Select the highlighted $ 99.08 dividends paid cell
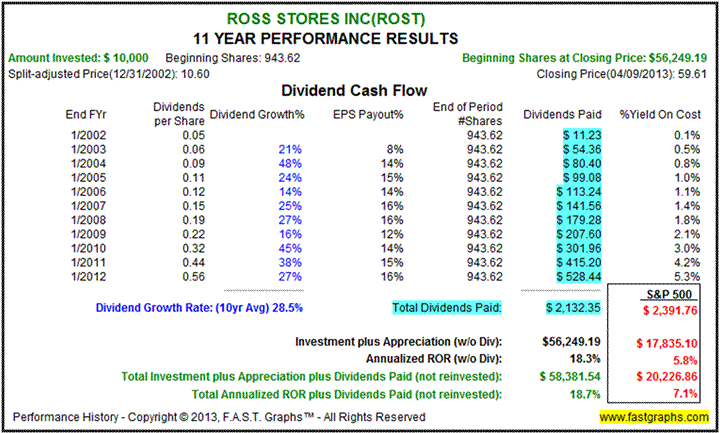Screen dimensions: 720x433 [582, 178]
